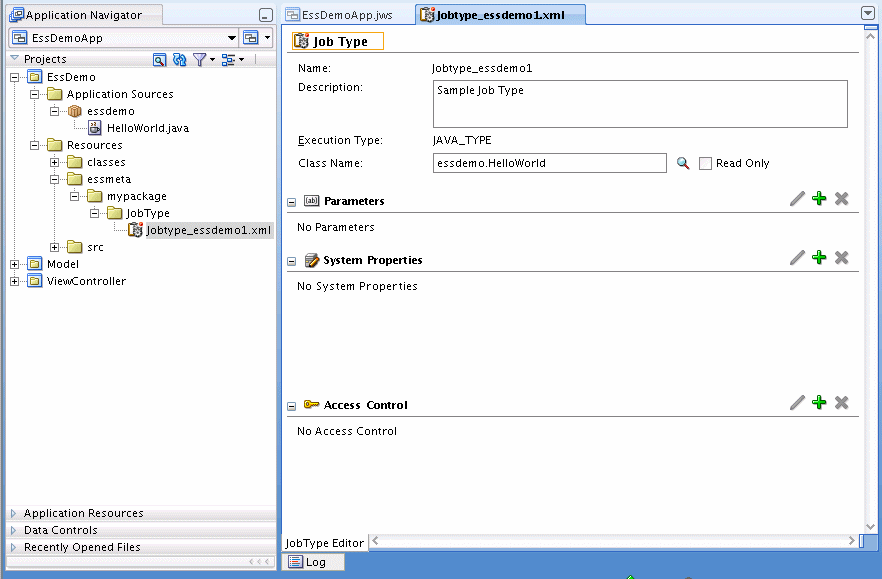This screenshot has height=579, width=882.
Task: Edit System Properties using the pencil icon
Action: point(797,258)
